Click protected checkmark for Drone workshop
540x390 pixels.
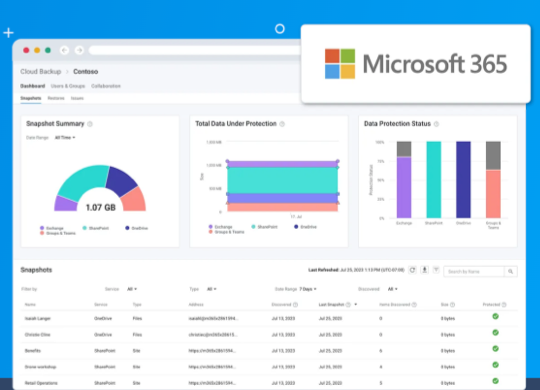coord(495,365)
